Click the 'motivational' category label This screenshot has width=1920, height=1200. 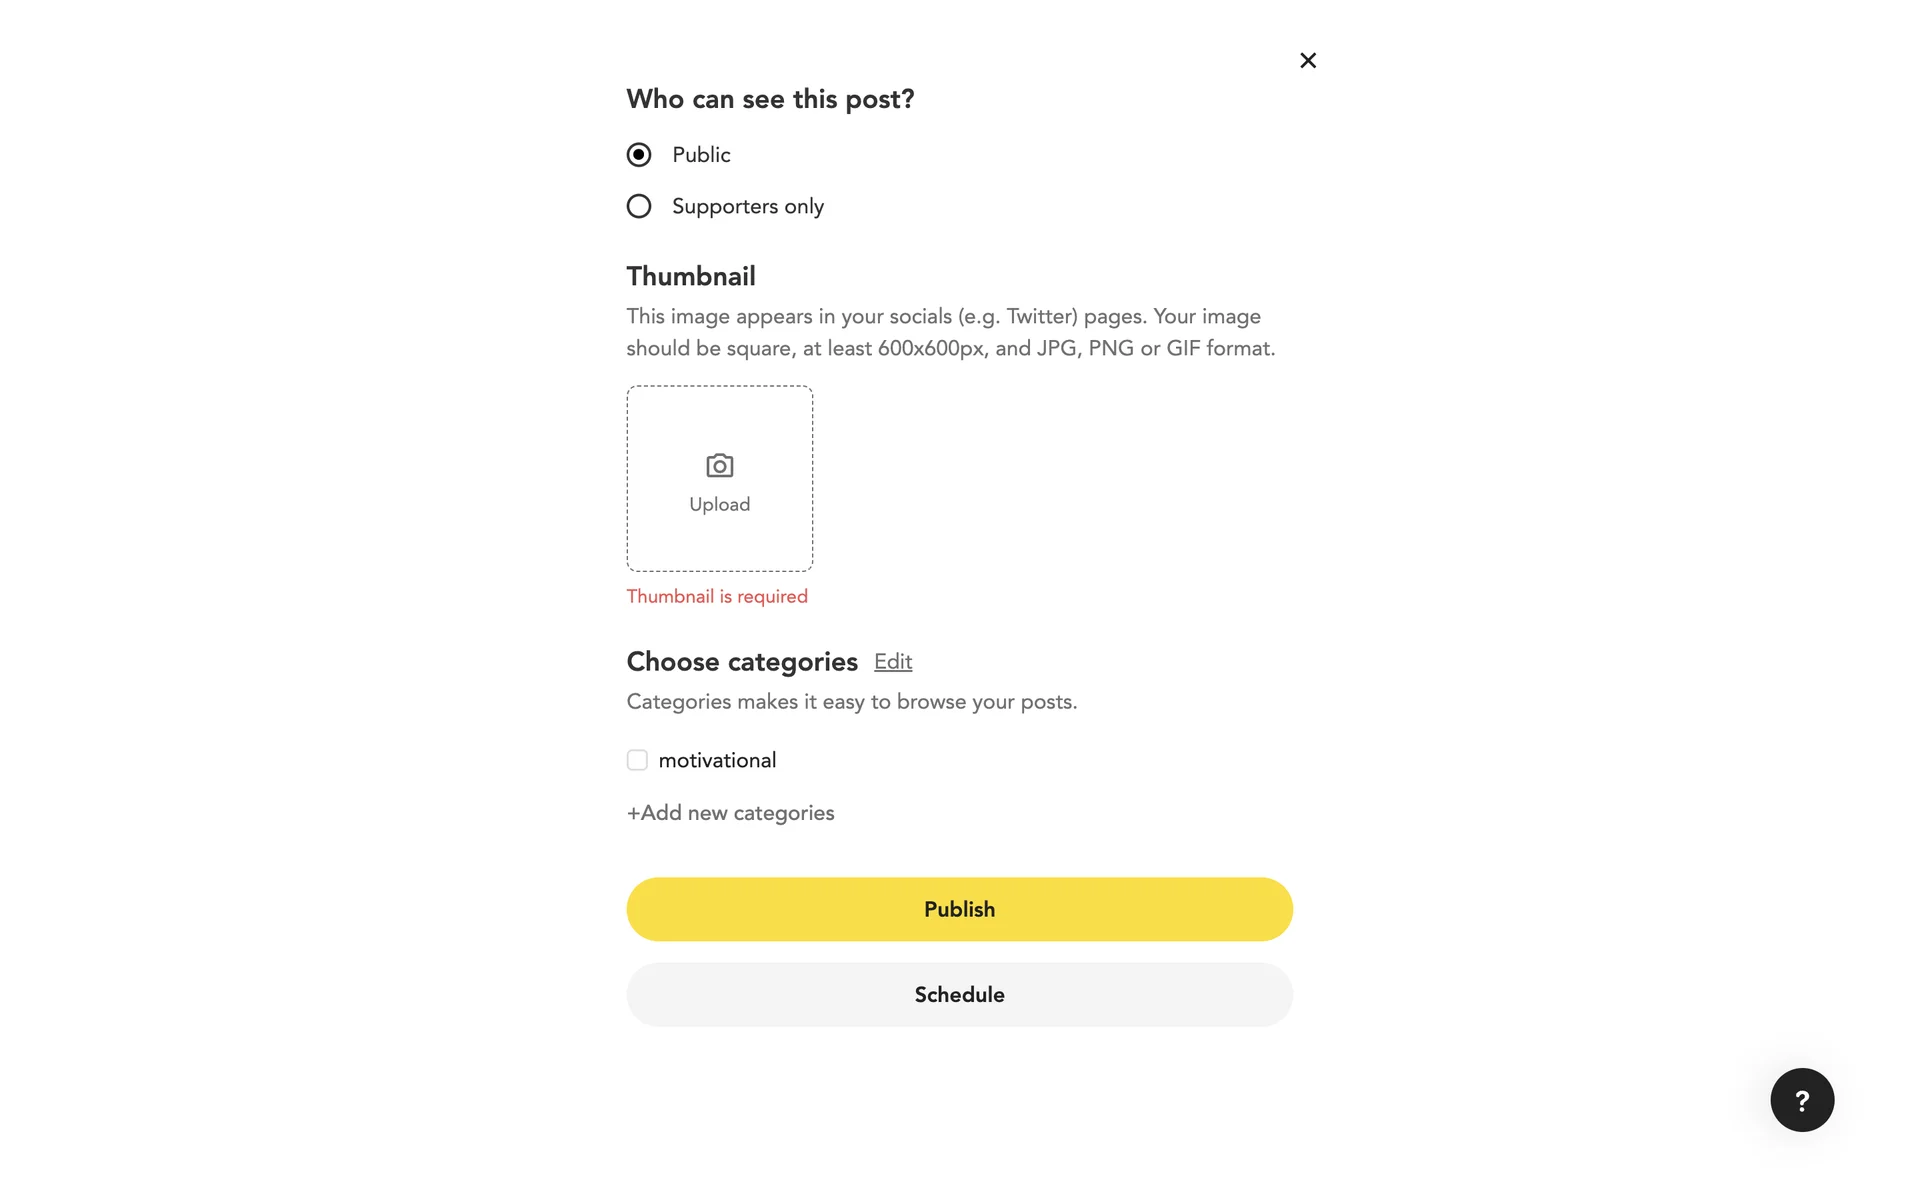(x=717, y=761)
